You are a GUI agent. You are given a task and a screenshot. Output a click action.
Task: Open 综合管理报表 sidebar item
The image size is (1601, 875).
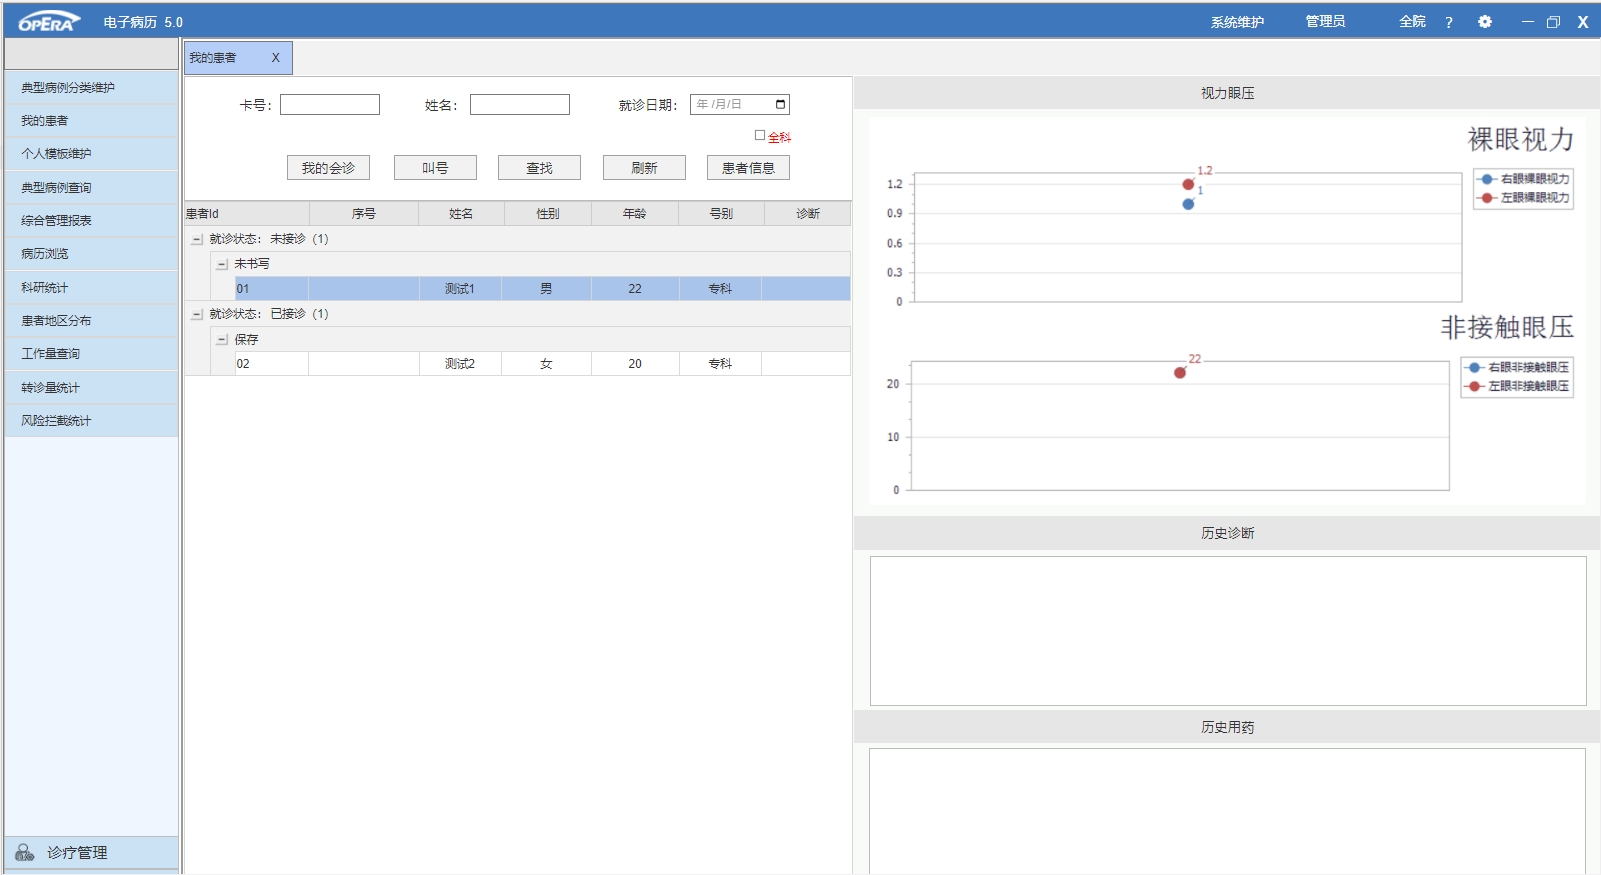(91, 220)
